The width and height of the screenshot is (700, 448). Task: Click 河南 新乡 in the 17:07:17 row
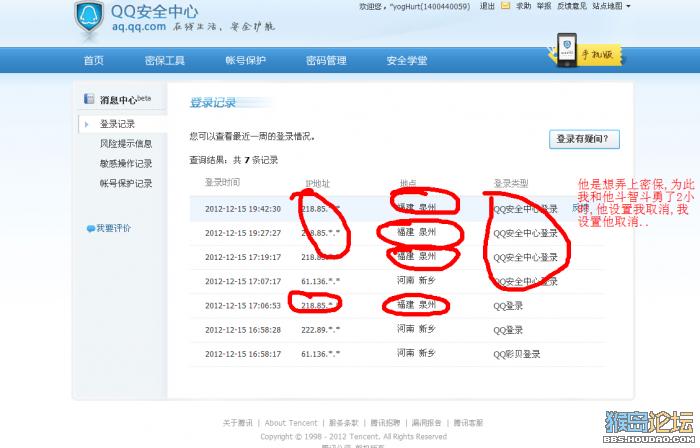click(x=416, y=280)
